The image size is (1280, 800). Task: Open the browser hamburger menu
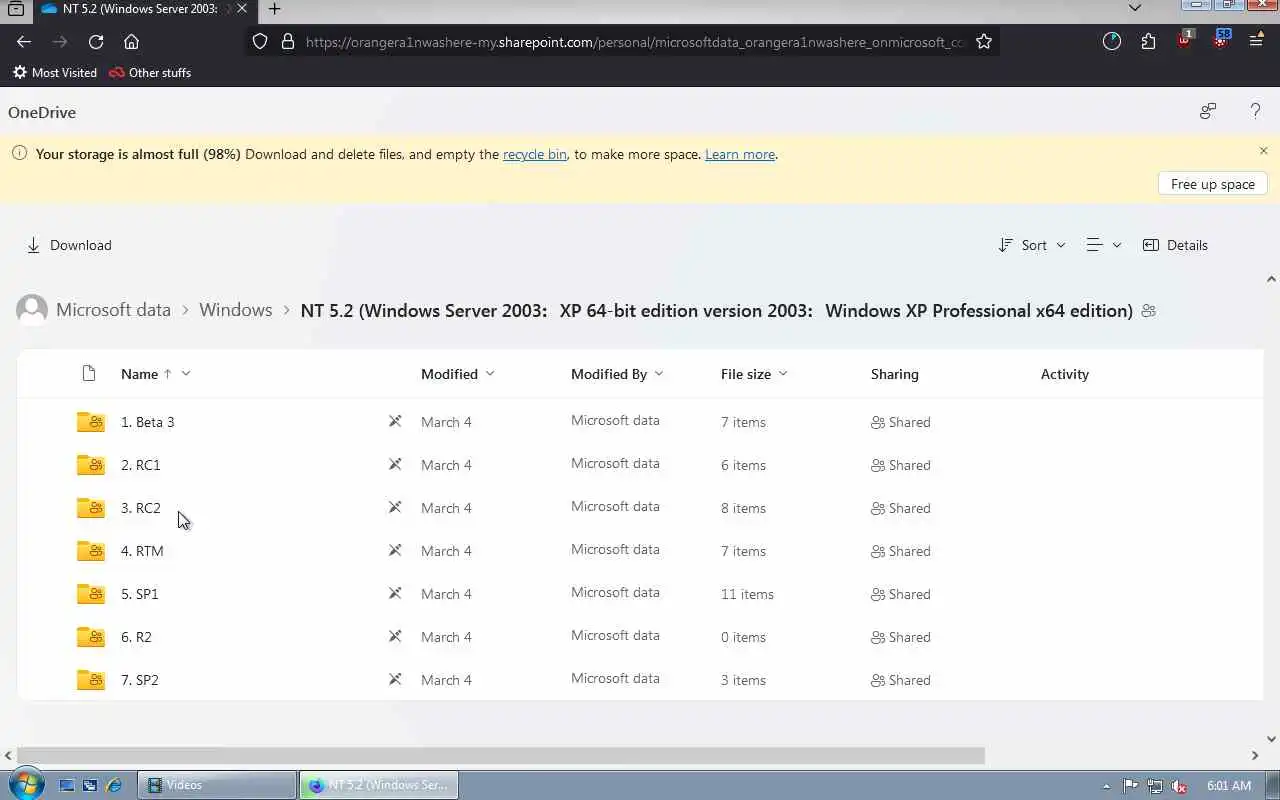(1256, 42)
